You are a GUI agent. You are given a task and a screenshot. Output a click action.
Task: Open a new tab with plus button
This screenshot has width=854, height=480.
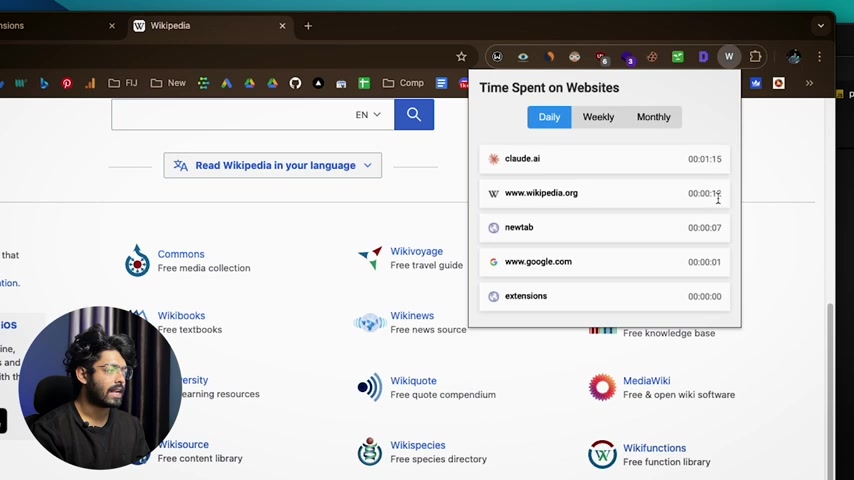(308, 26)
